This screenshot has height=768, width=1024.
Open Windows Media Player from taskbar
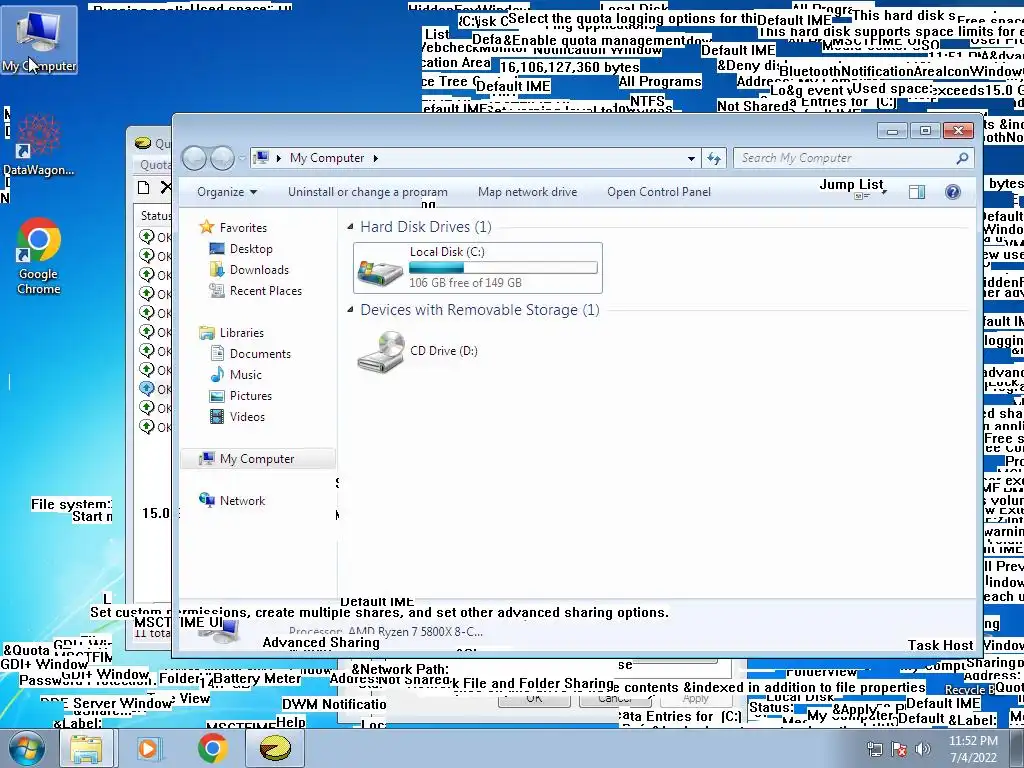pyautogui.click(x=148, y=748)
